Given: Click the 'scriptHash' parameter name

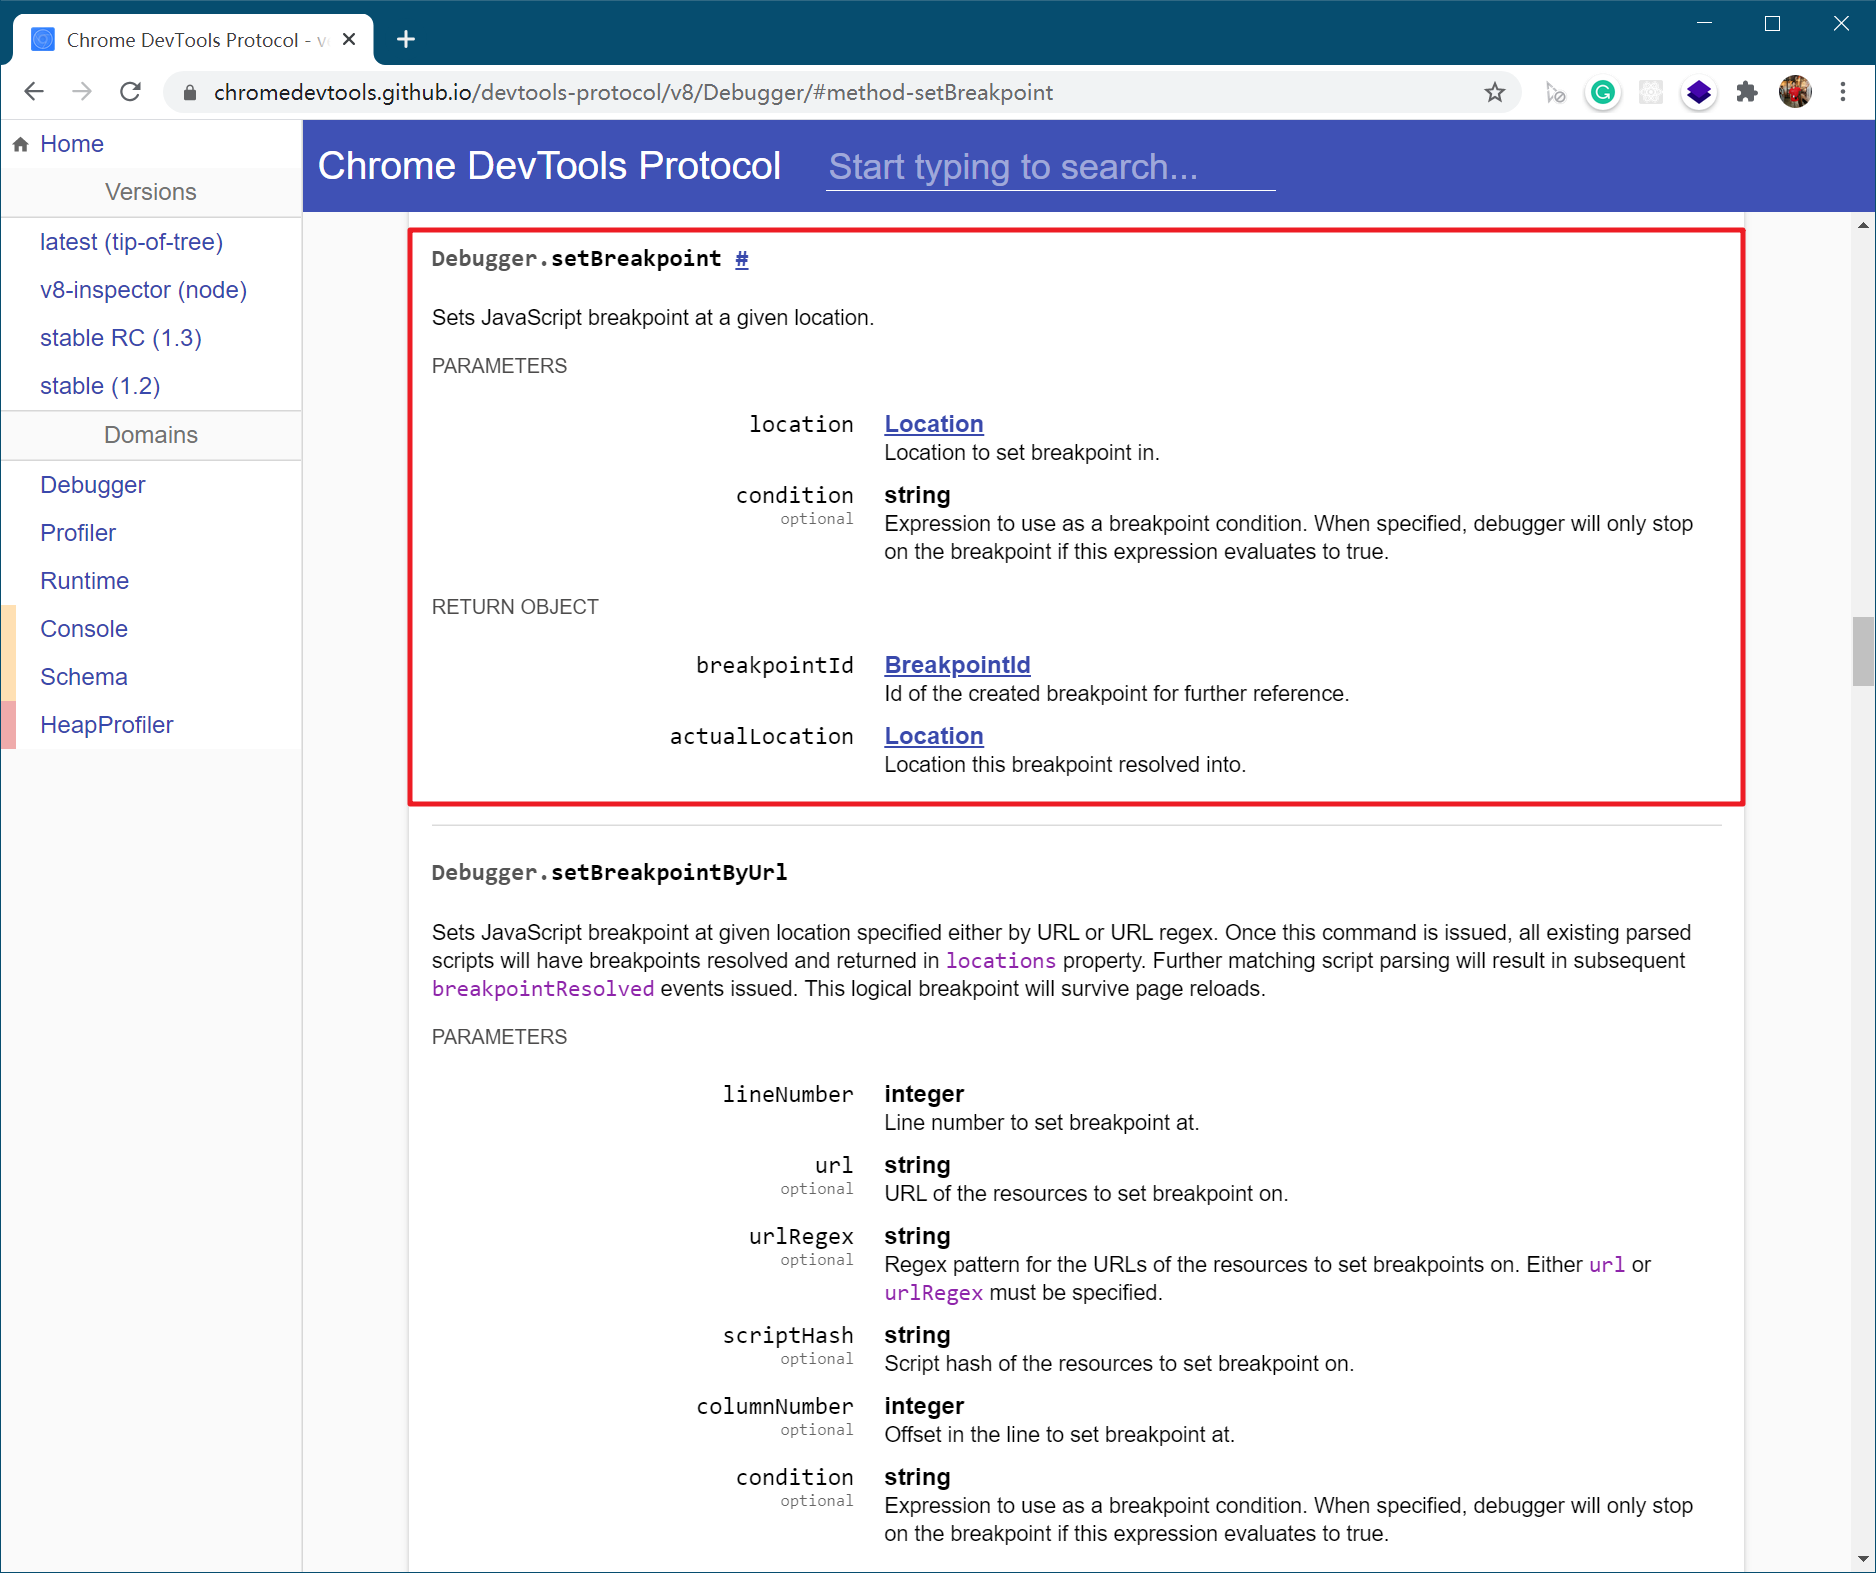Looking at the screenshot, I should 788,1336.
